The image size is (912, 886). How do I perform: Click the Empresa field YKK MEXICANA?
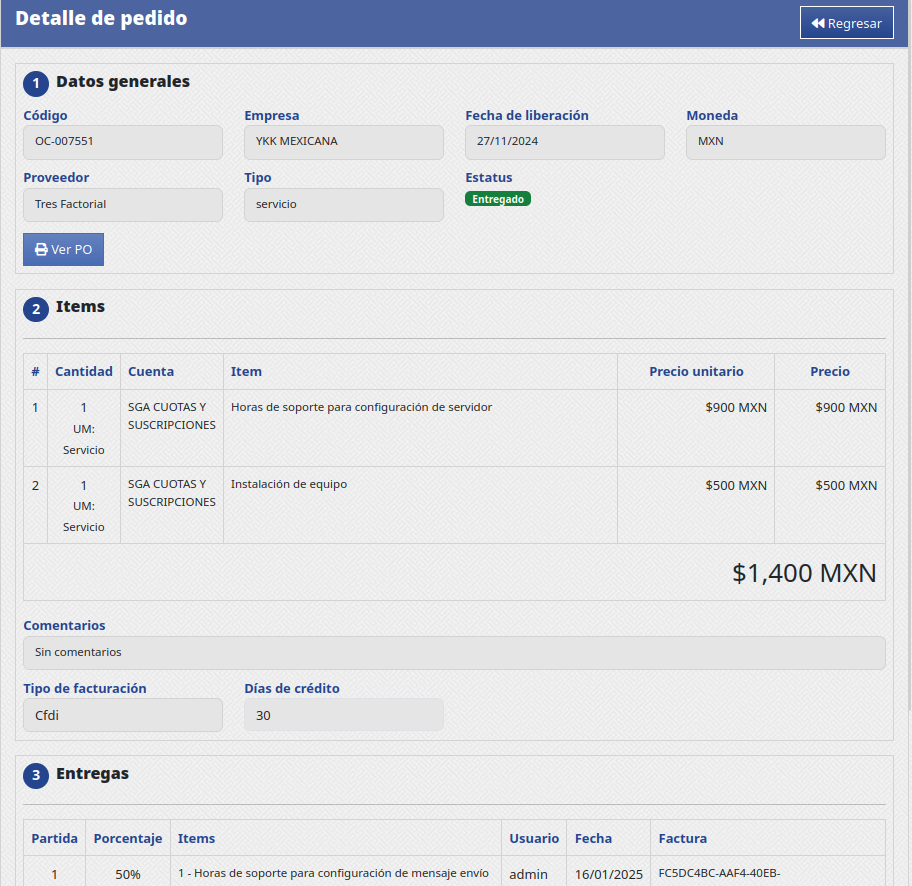pyautogui.click(x=343, y=142)
